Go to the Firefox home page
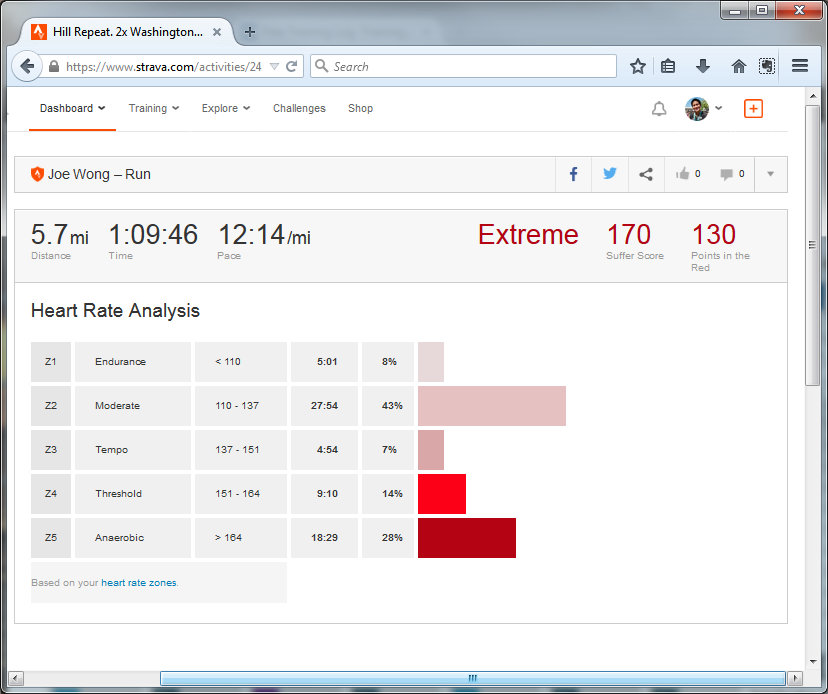This screenshot has width=828, height=694. (x=739, y=66)
